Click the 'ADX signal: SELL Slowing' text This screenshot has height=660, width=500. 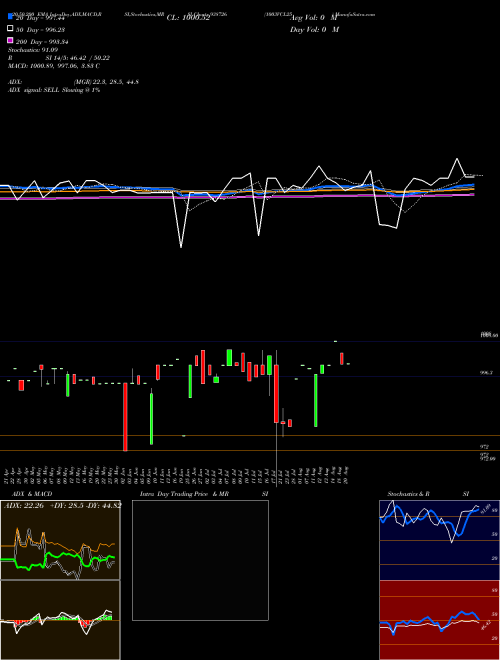(53, 90)
